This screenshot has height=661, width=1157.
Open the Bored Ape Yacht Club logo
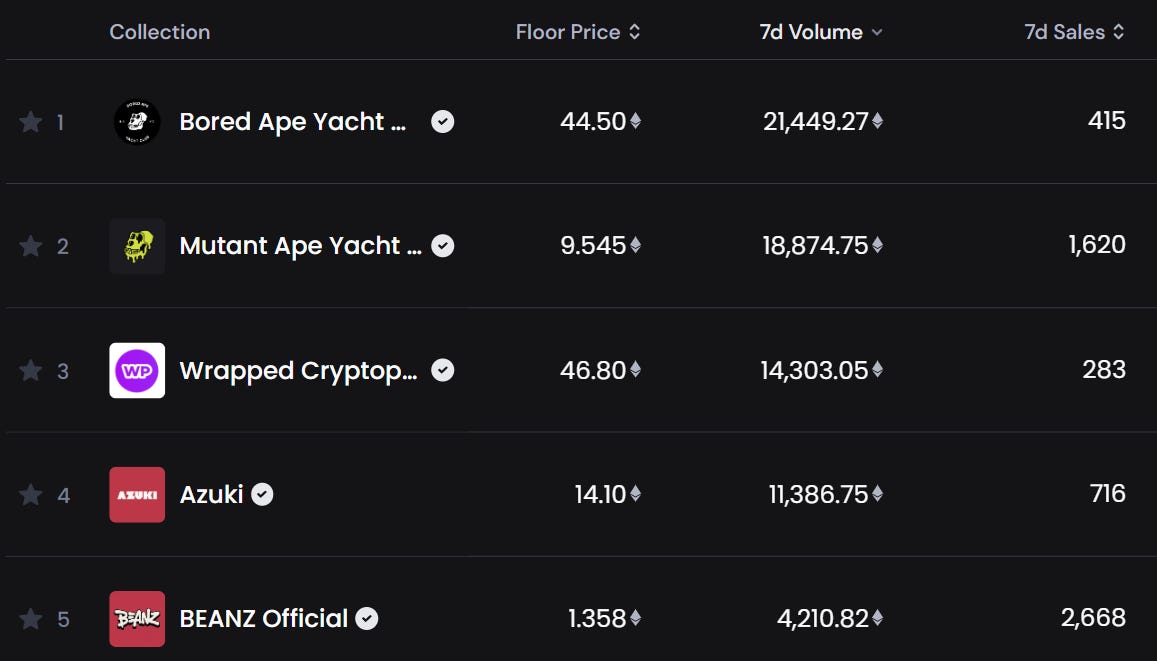(x=137, y=122)
